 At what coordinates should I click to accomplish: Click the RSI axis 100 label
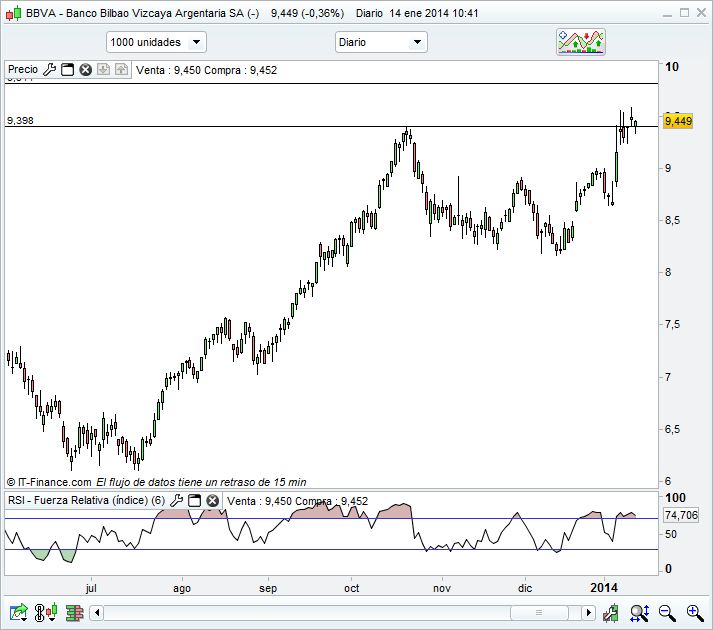[675, 498]
